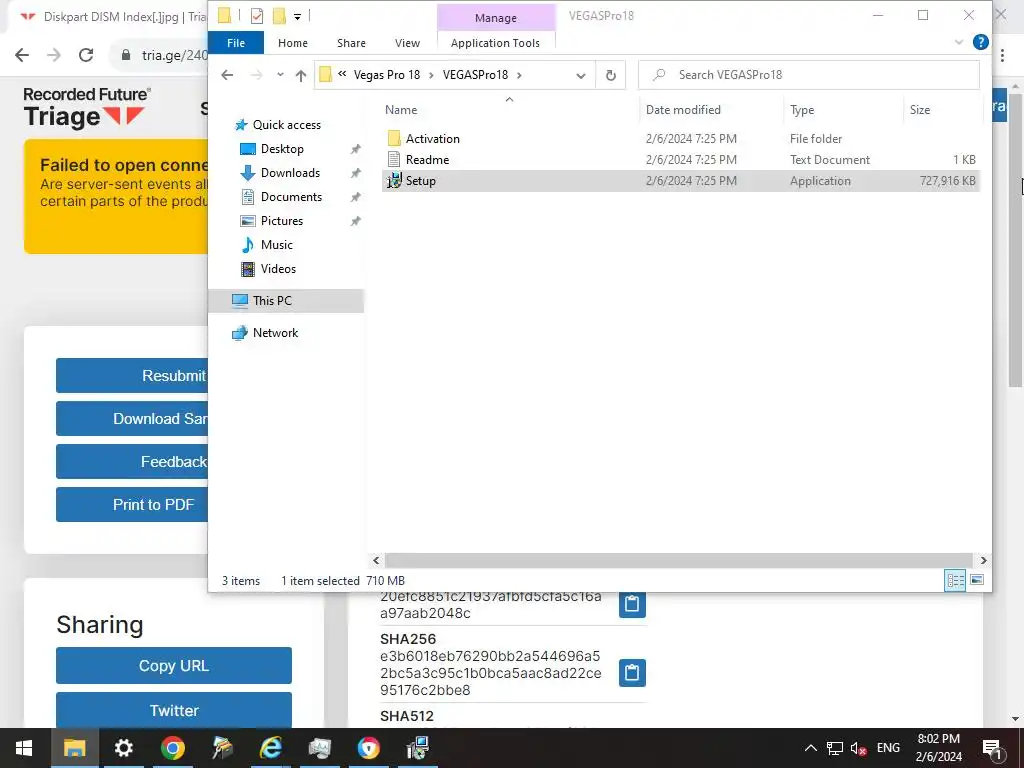1024x768 pixels.
Task: Click the Manage contextual tab
Action: point(496,18)
